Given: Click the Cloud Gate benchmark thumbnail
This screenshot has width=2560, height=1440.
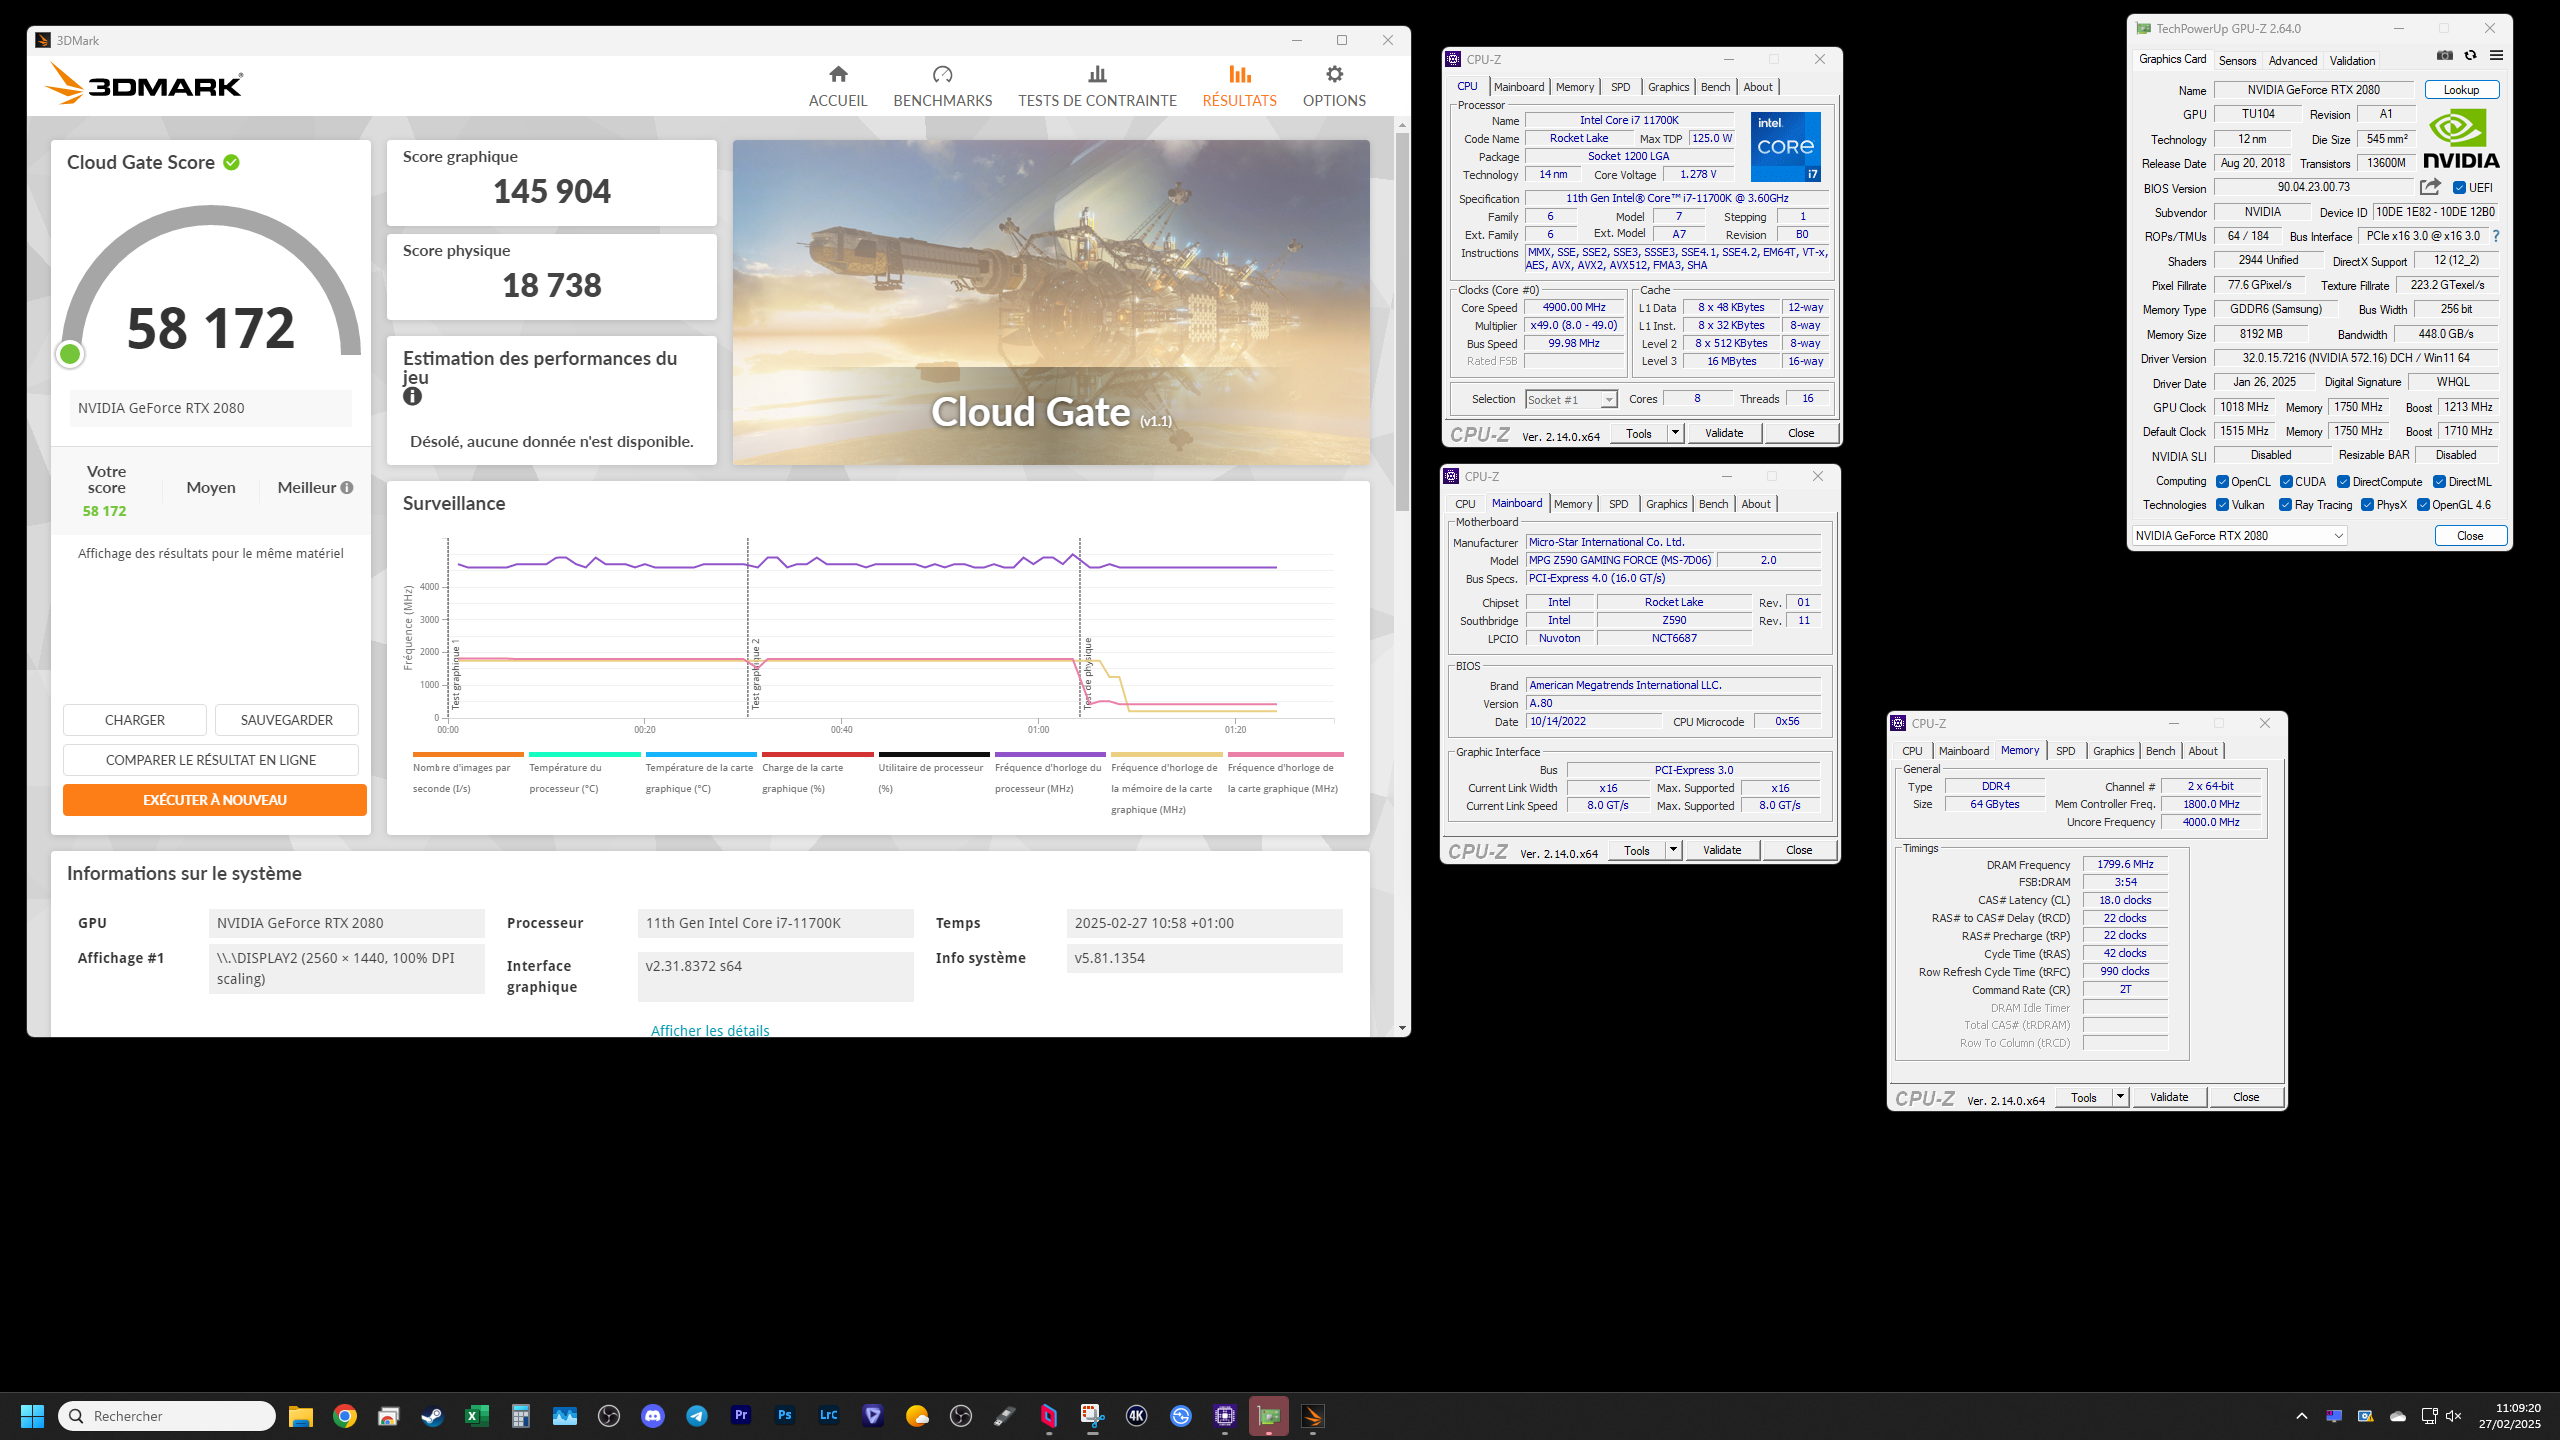Looking at the screenshot, I should pos(1051,302).
